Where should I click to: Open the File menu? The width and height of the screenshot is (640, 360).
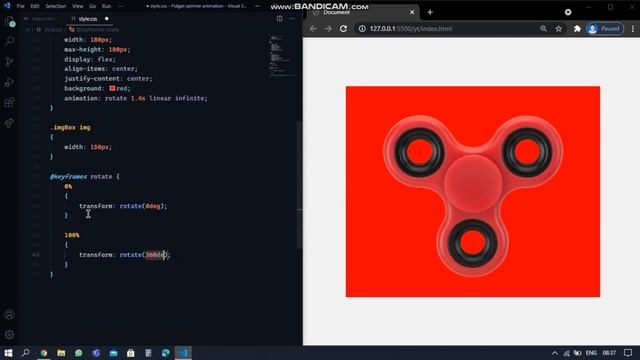(20, 6)
